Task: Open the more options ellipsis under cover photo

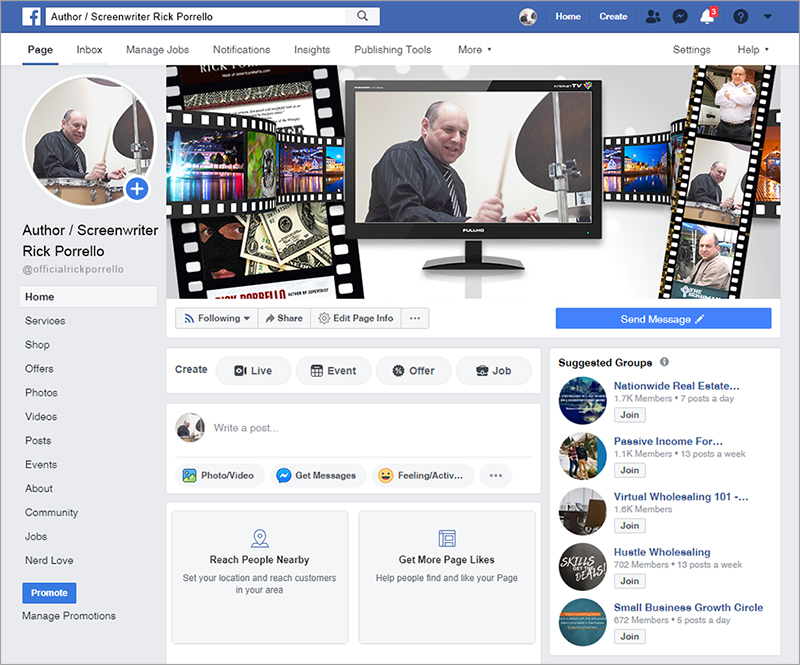Action: click(415, 318)
